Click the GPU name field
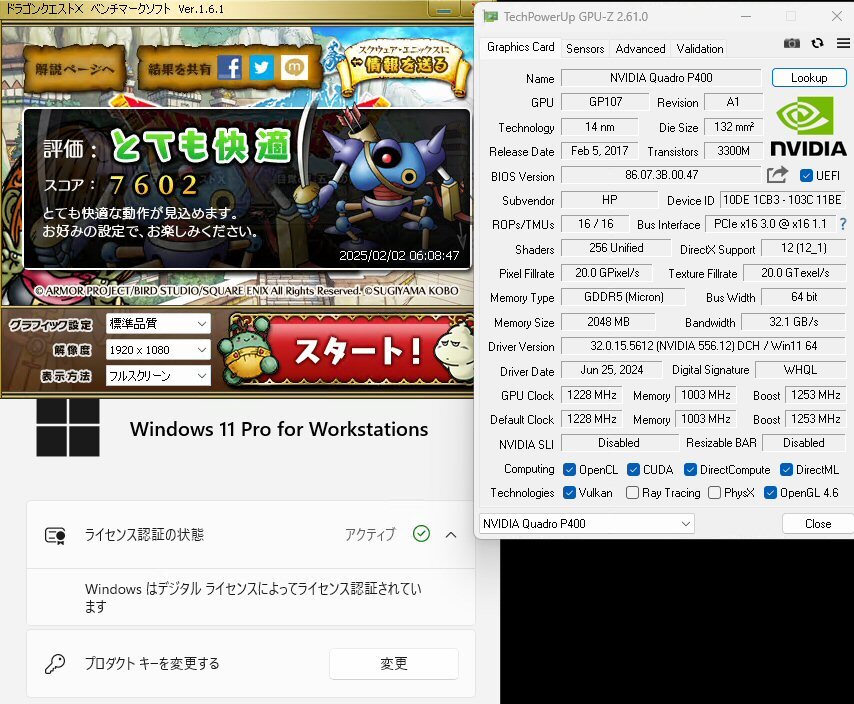 click(661, 78)
